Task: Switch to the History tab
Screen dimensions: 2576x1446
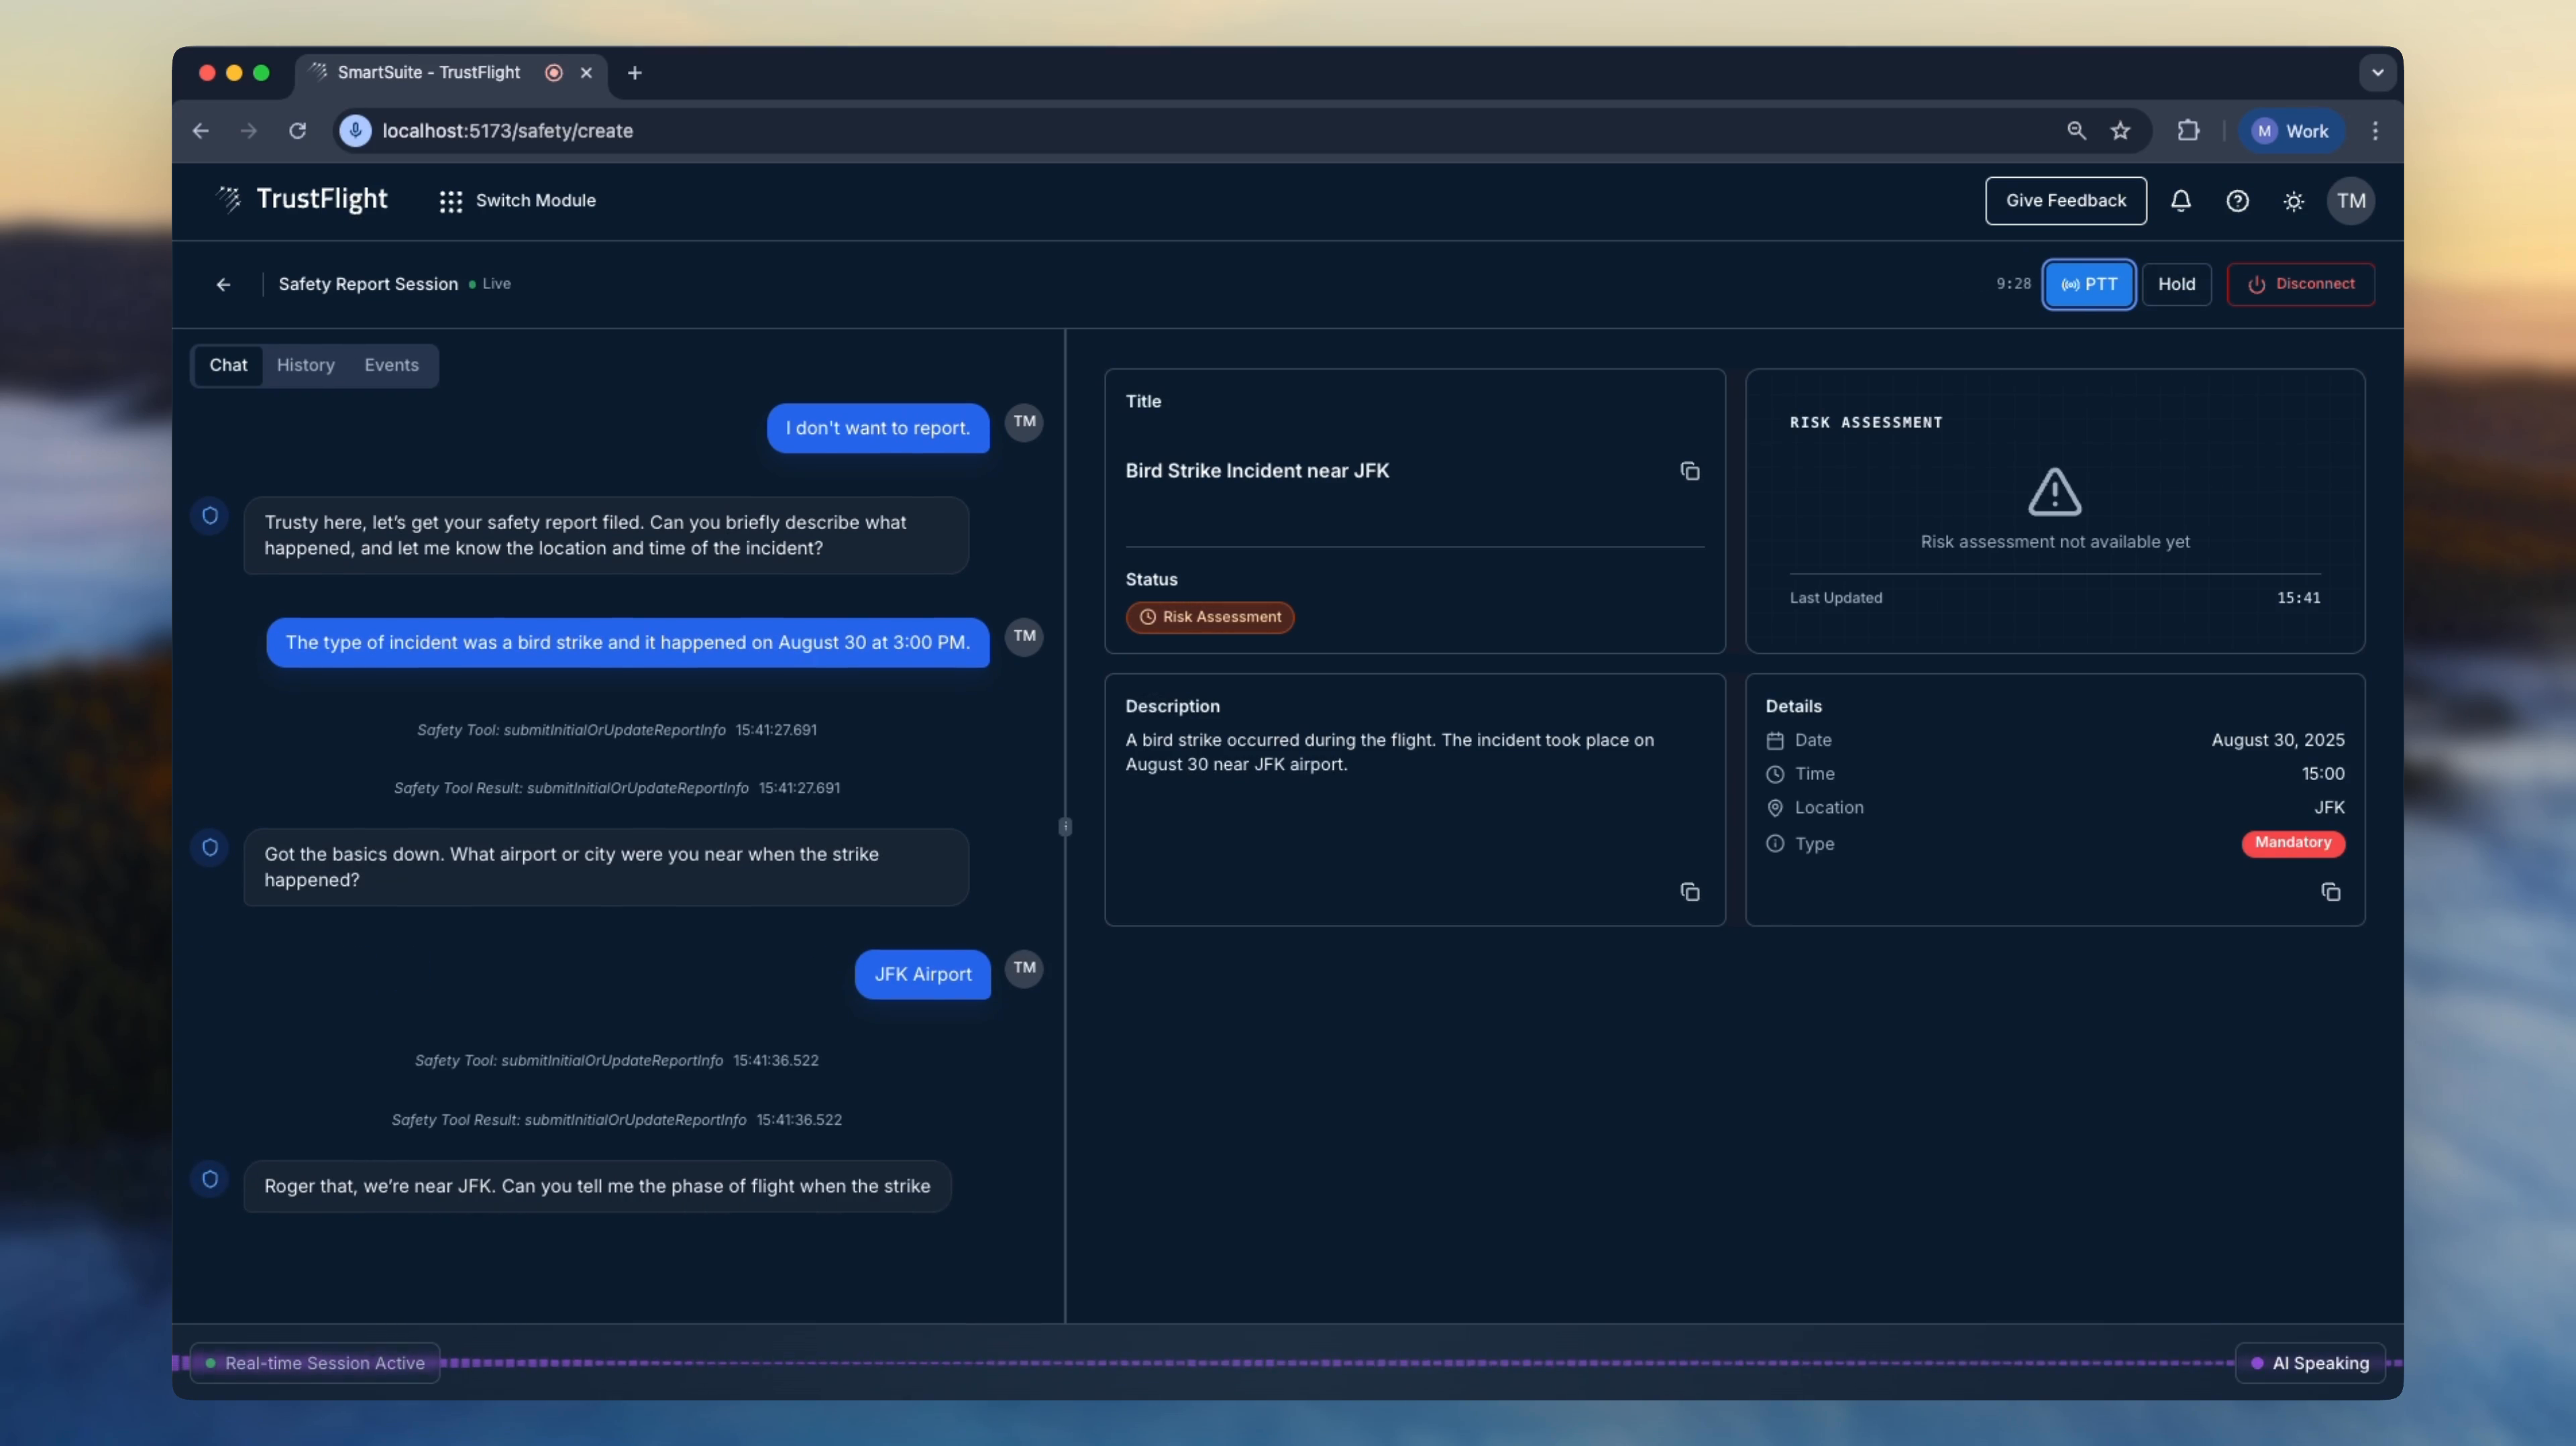Action: pos(305,365)
